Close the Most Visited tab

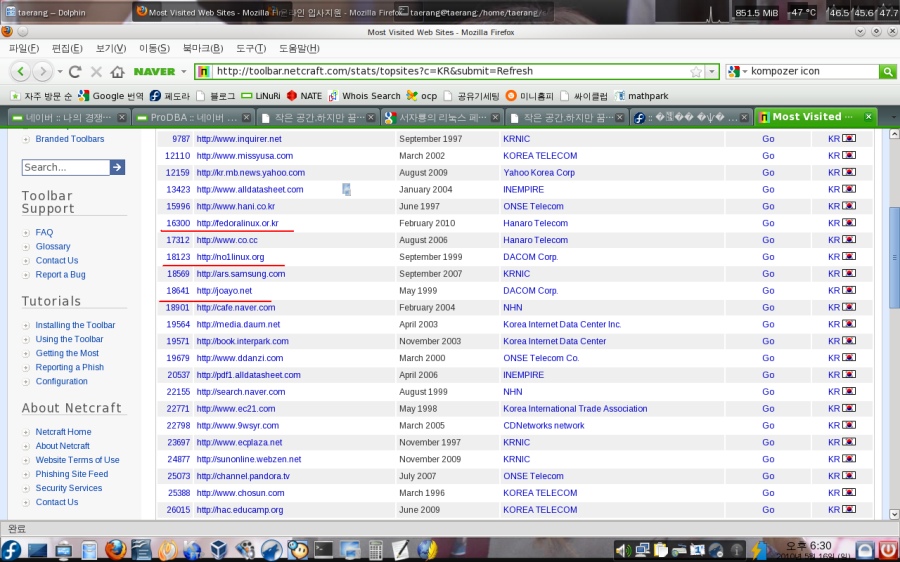pos(868,117)
